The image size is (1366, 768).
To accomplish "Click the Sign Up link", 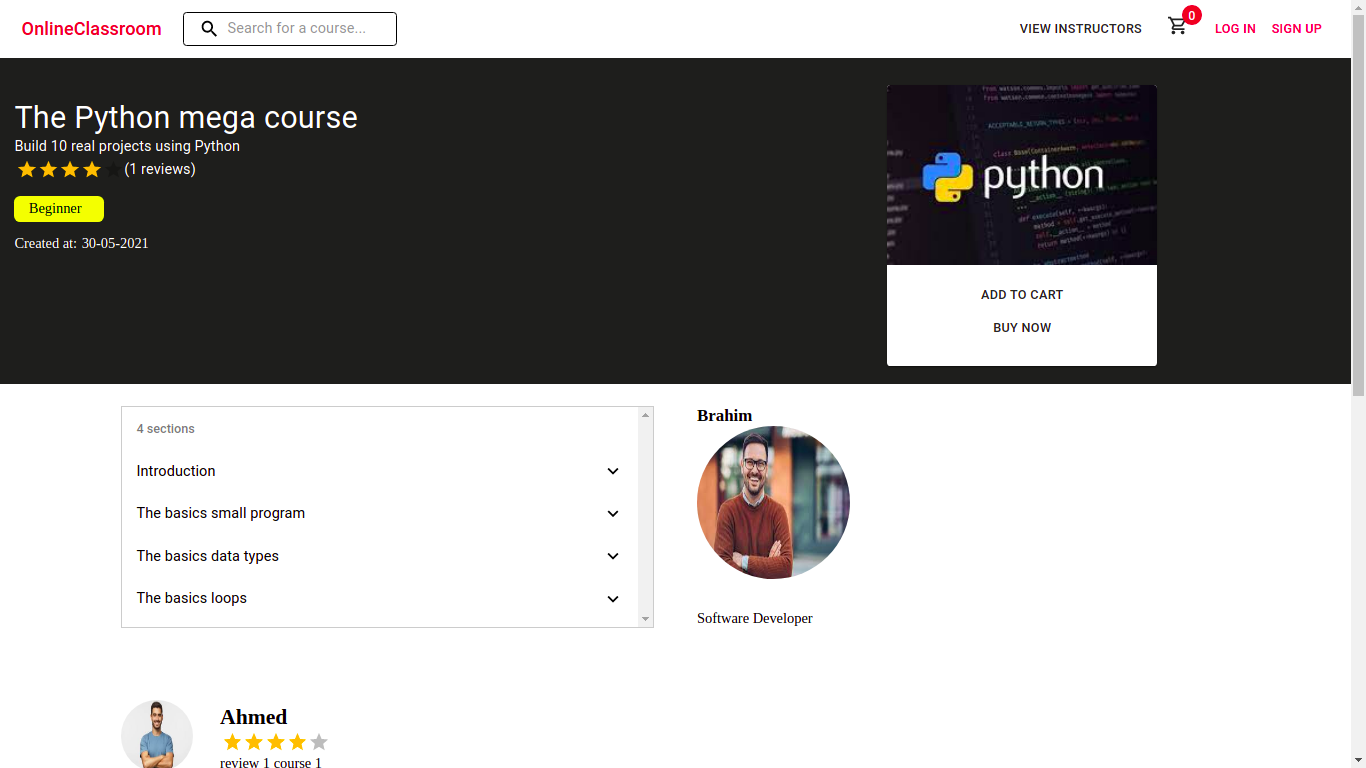I will (x=1296, y=29).
